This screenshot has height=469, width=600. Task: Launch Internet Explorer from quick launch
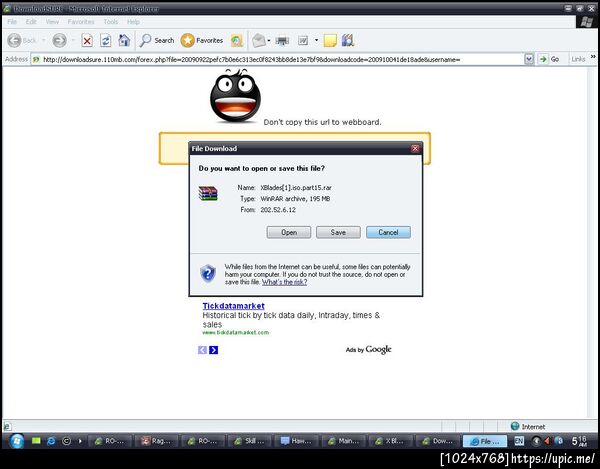(x=51, y=441)
